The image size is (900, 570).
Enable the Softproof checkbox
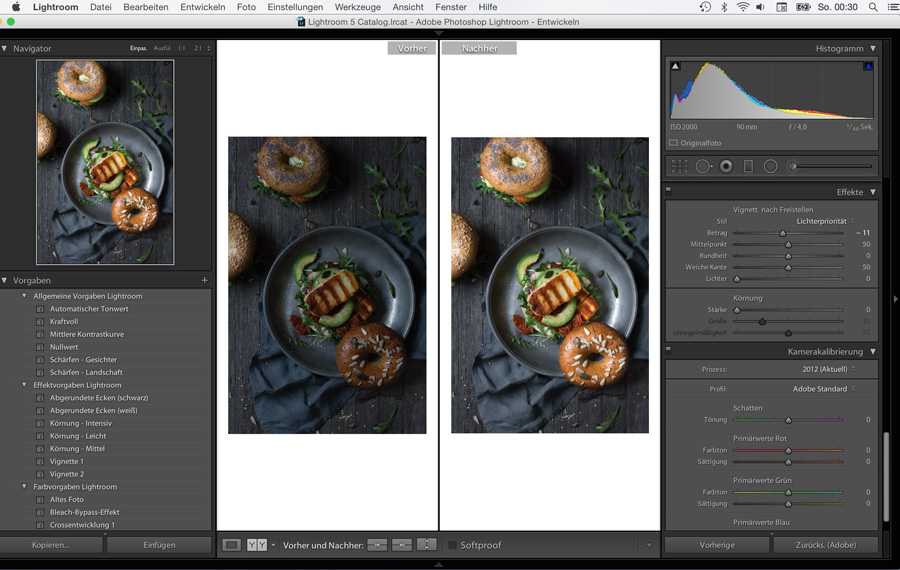coord(452,545)
